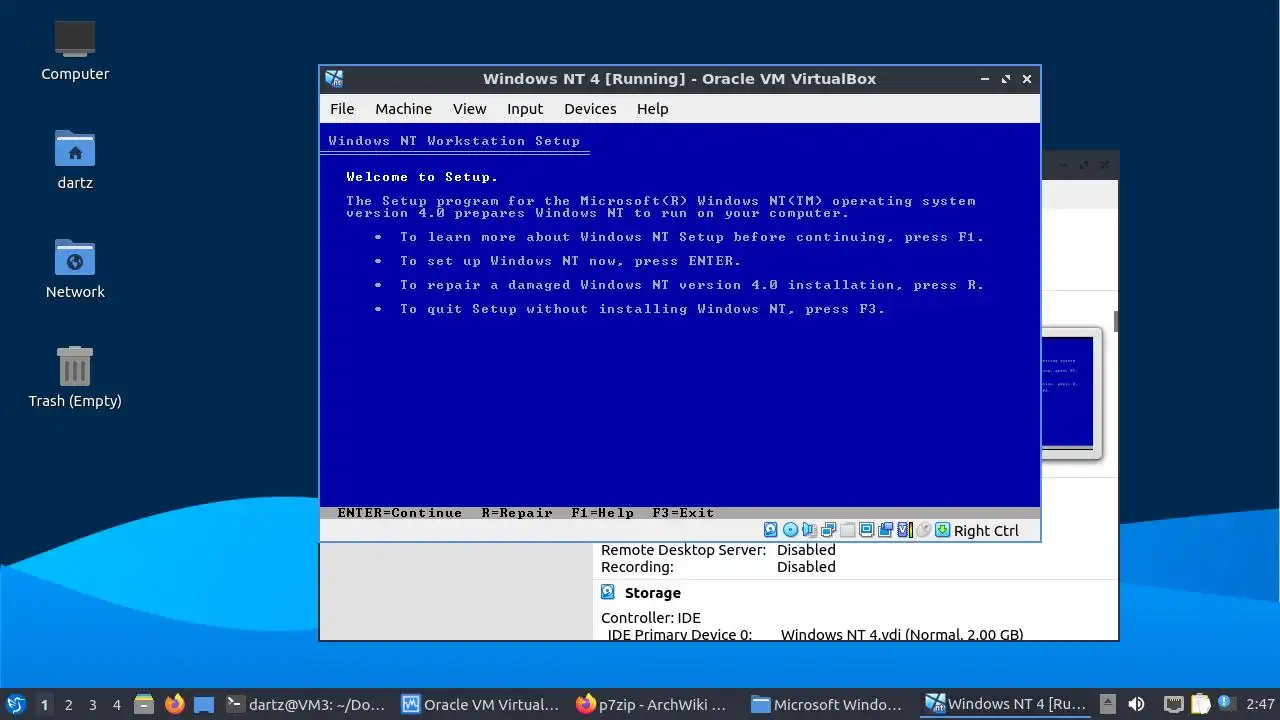Click the green-arrow keyboard capture indicator icon
Image resolution: width=1280 pixels, height=720 pixels.
[942, 530]
